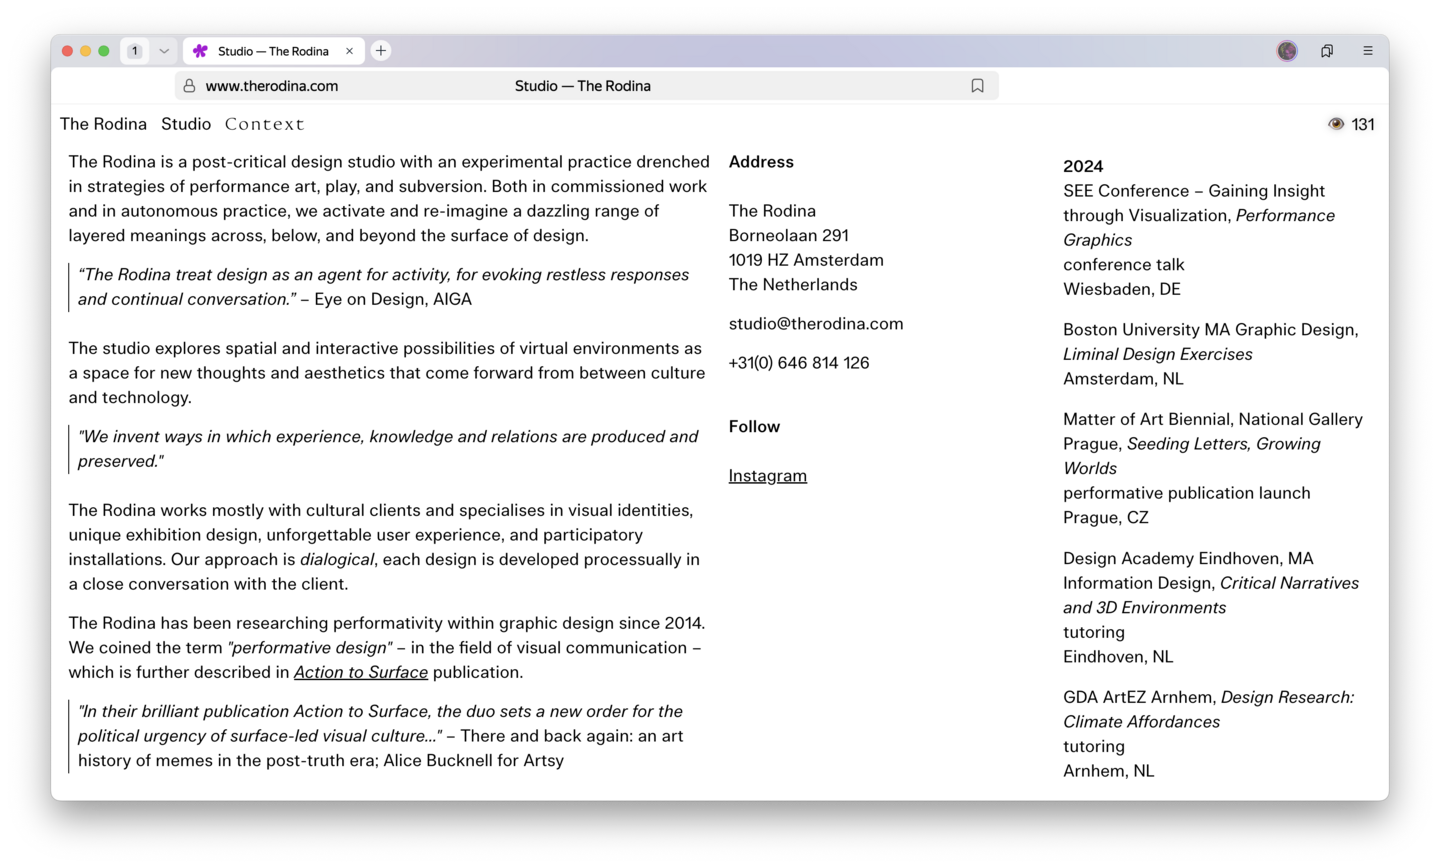Click the quote beginning 'We invent ways'
Viewport: 1440px width, 868px height.
point(388,449)
